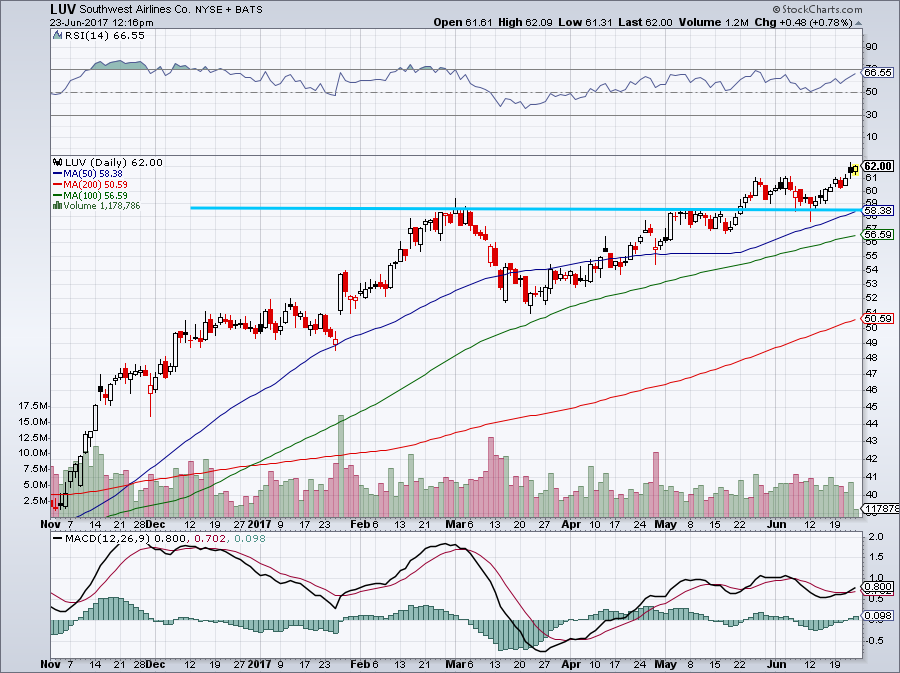900x673 pixels.
Task: Click the tall late-January volume spike bar
Action: point(341,465)
